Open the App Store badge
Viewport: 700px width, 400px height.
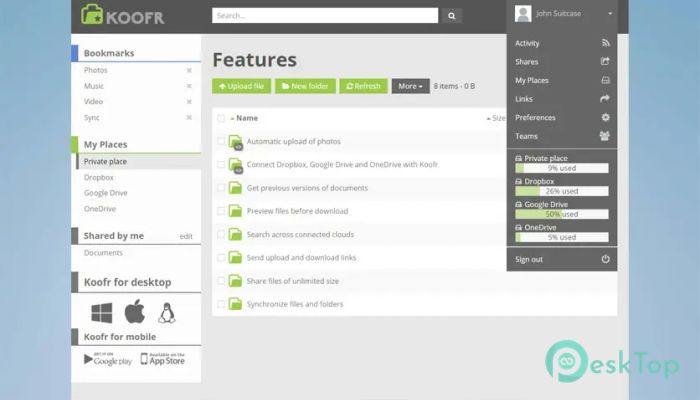click(x=162, y=359)
